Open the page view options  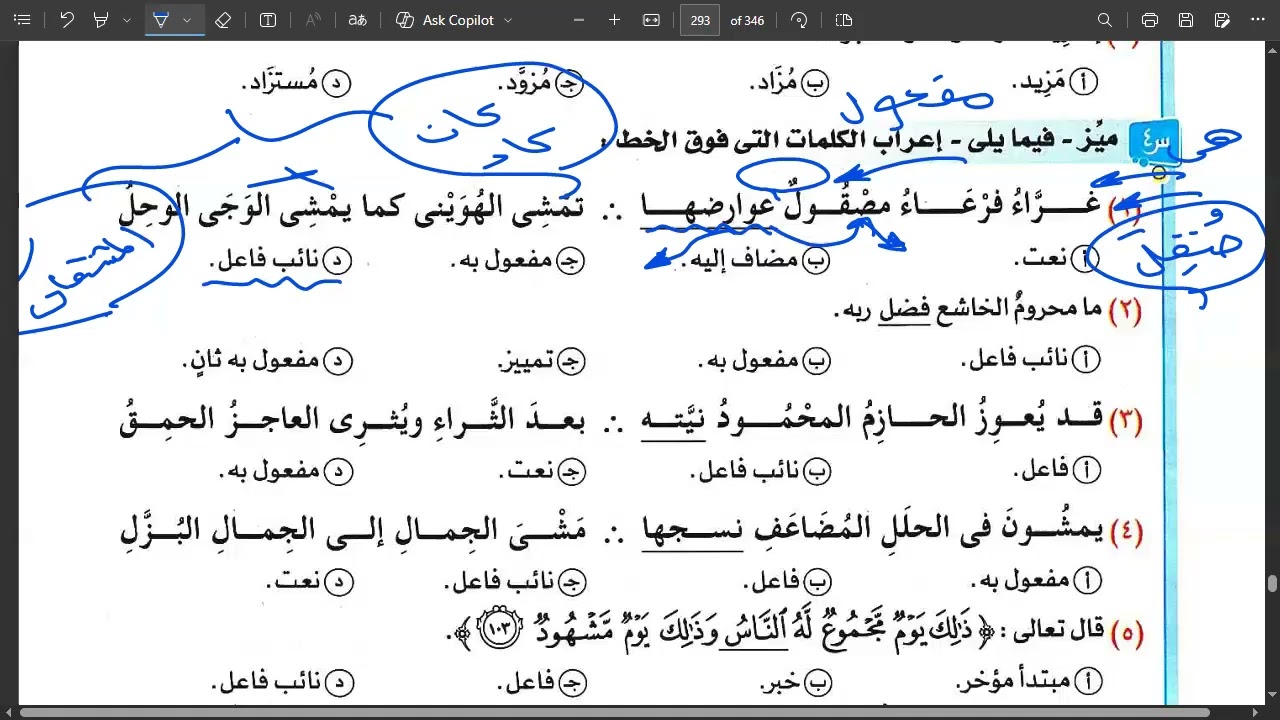point(843,20)
